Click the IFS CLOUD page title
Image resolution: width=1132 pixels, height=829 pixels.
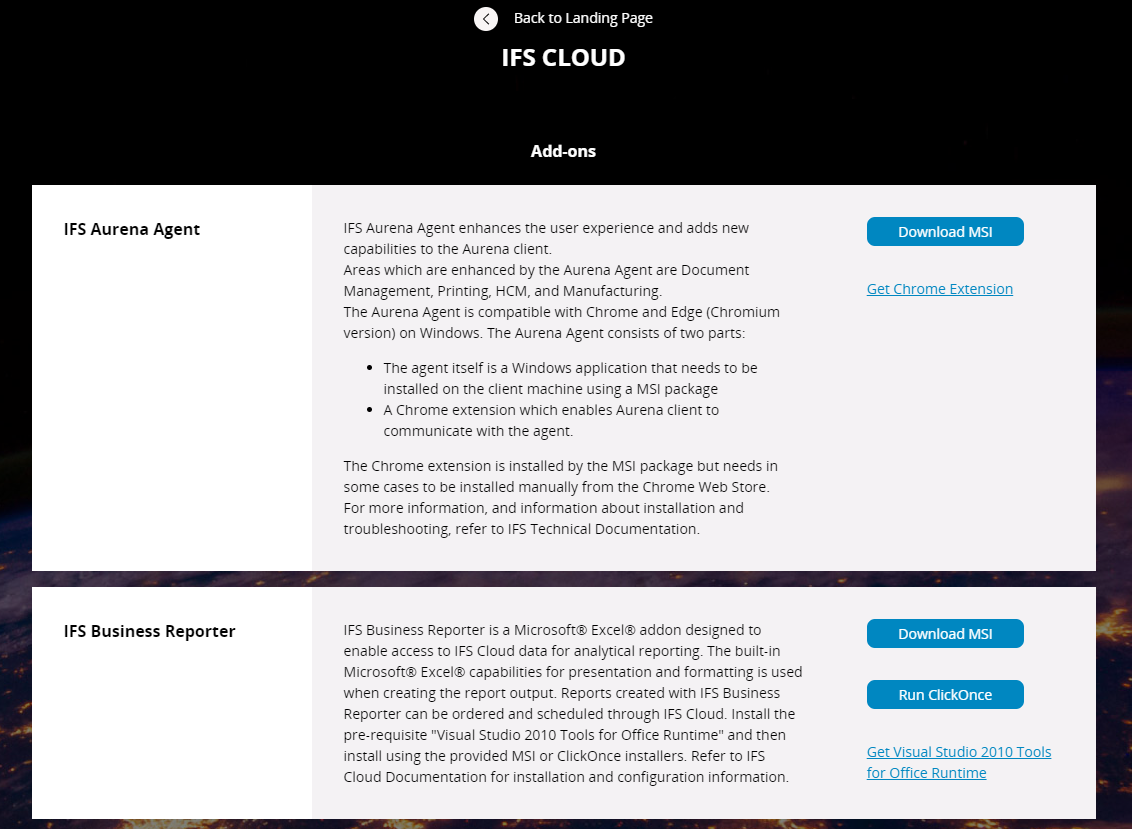pyautogui.click(x=563, y=57)
